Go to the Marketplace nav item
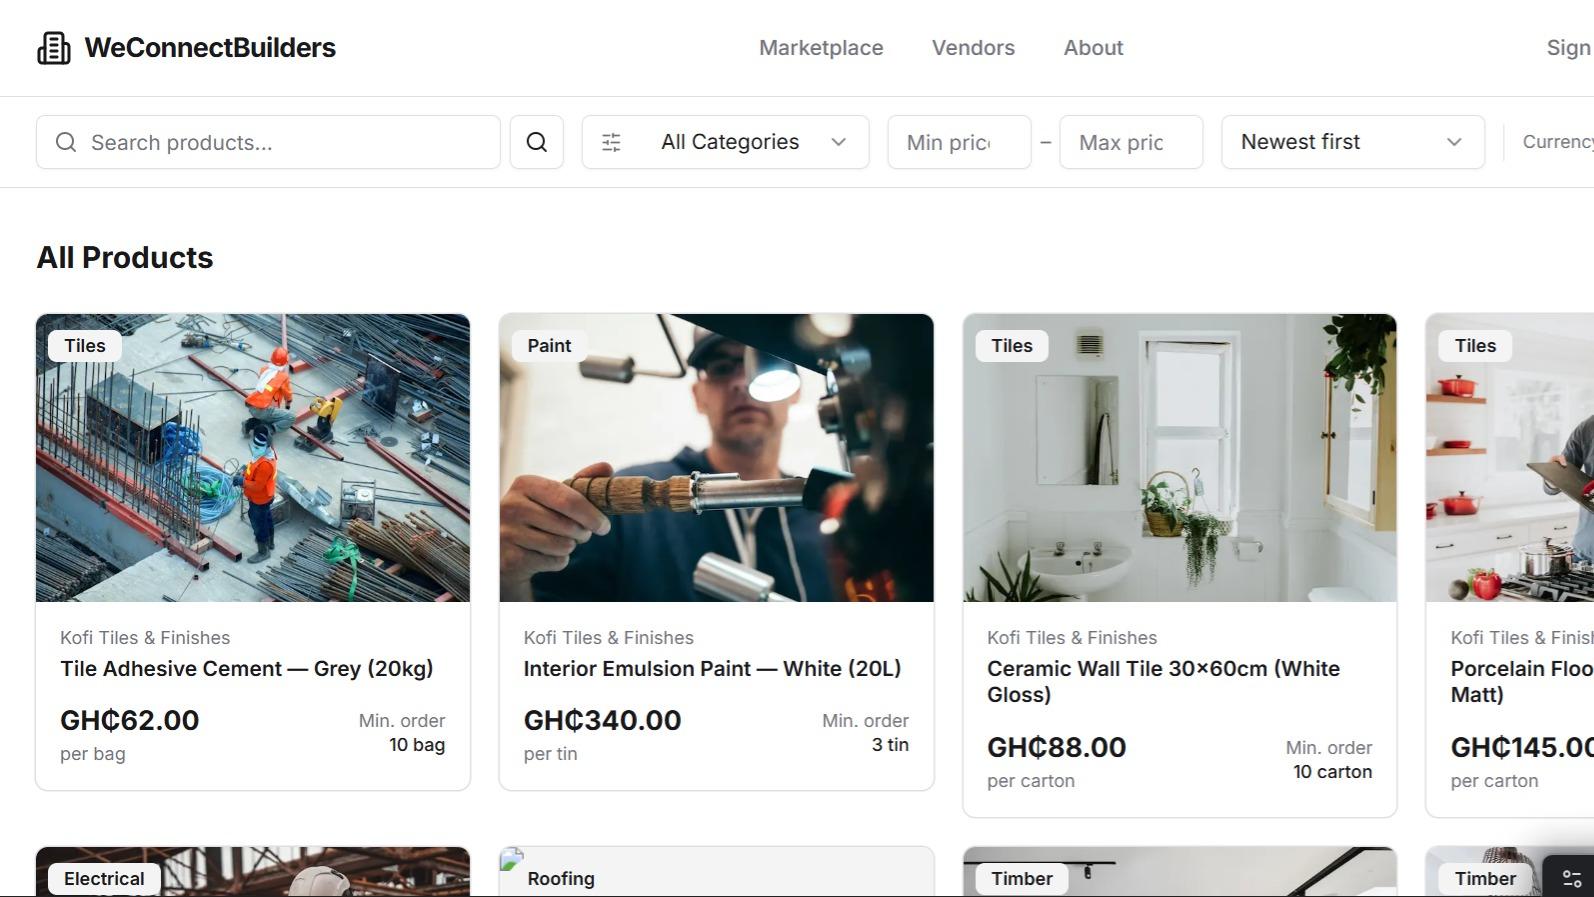The height and width of the screenshot is (897, 1594). click(x=820, y=48)
